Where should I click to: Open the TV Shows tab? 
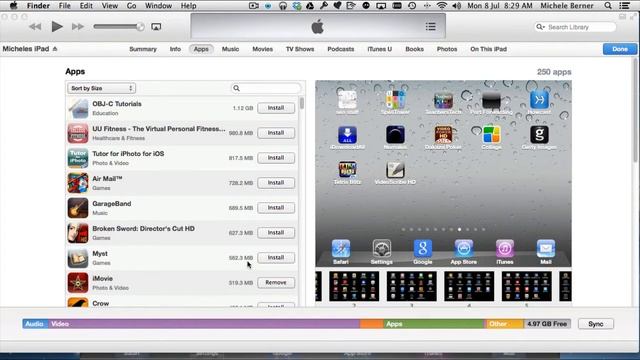(300, 49)
